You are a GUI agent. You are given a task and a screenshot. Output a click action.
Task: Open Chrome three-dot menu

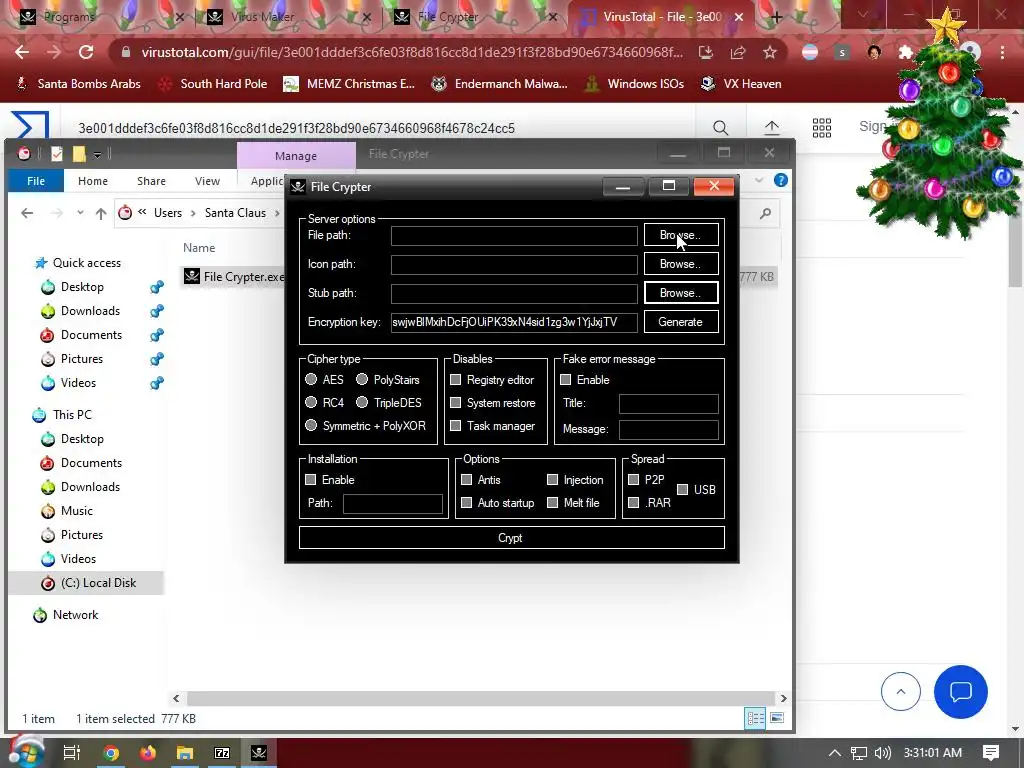(1002, 52)
